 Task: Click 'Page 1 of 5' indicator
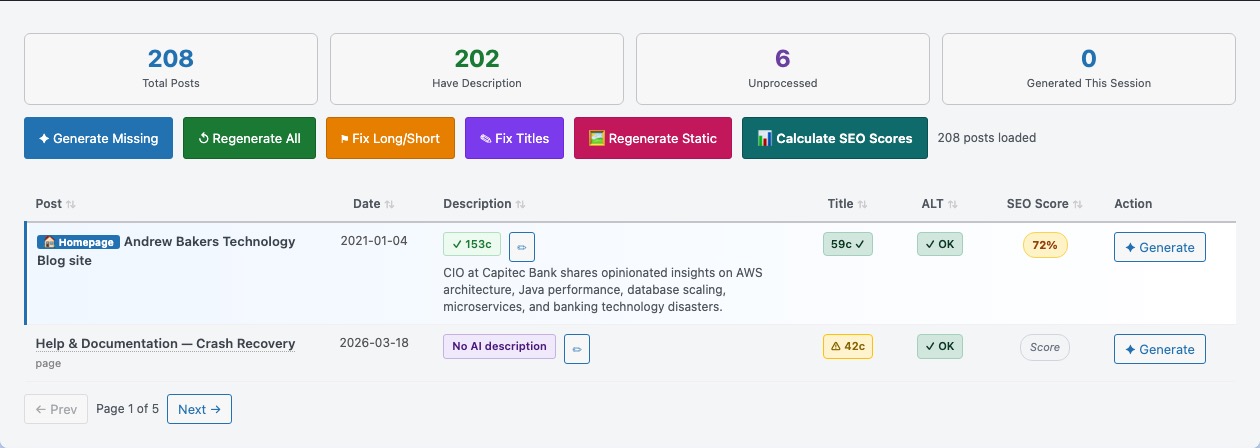pyautogui.click(x=127, y=409)
